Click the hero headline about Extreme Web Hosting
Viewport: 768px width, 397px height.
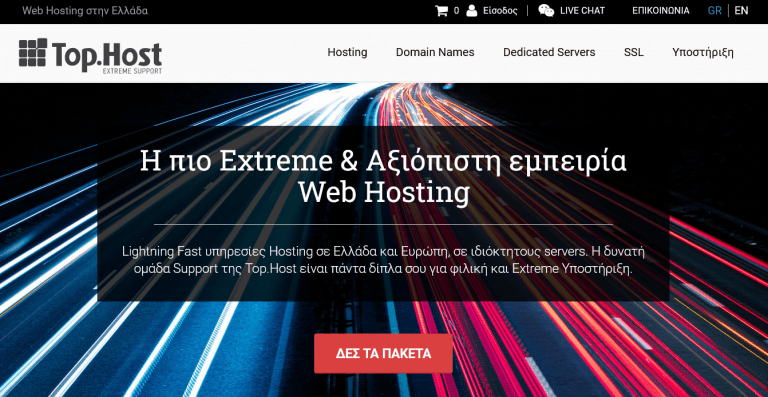384,177
